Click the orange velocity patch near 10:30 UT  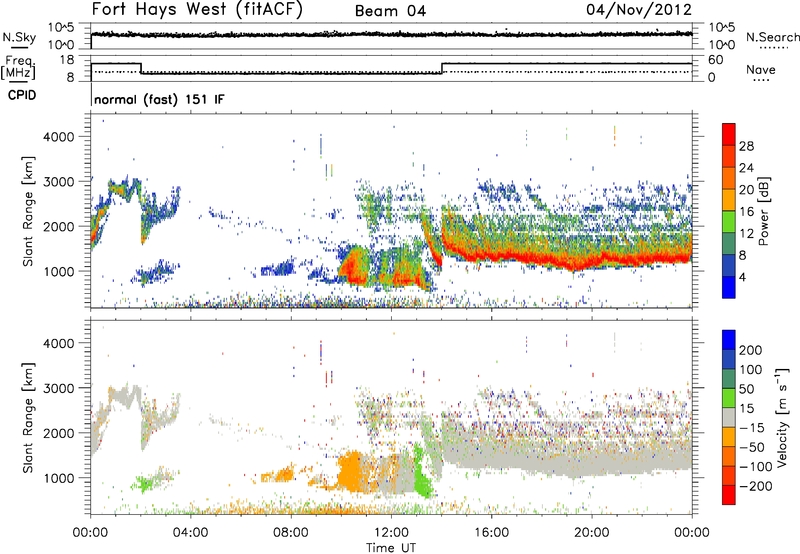click(351, 472)
